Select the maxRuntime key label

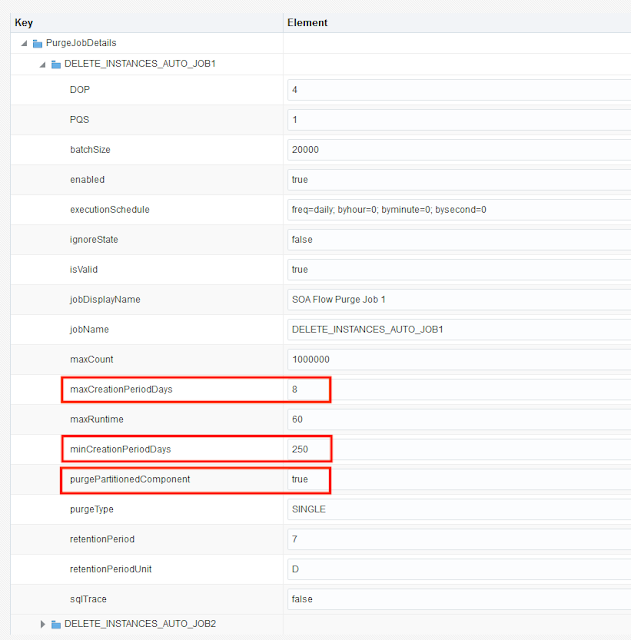tap(97, 419)
